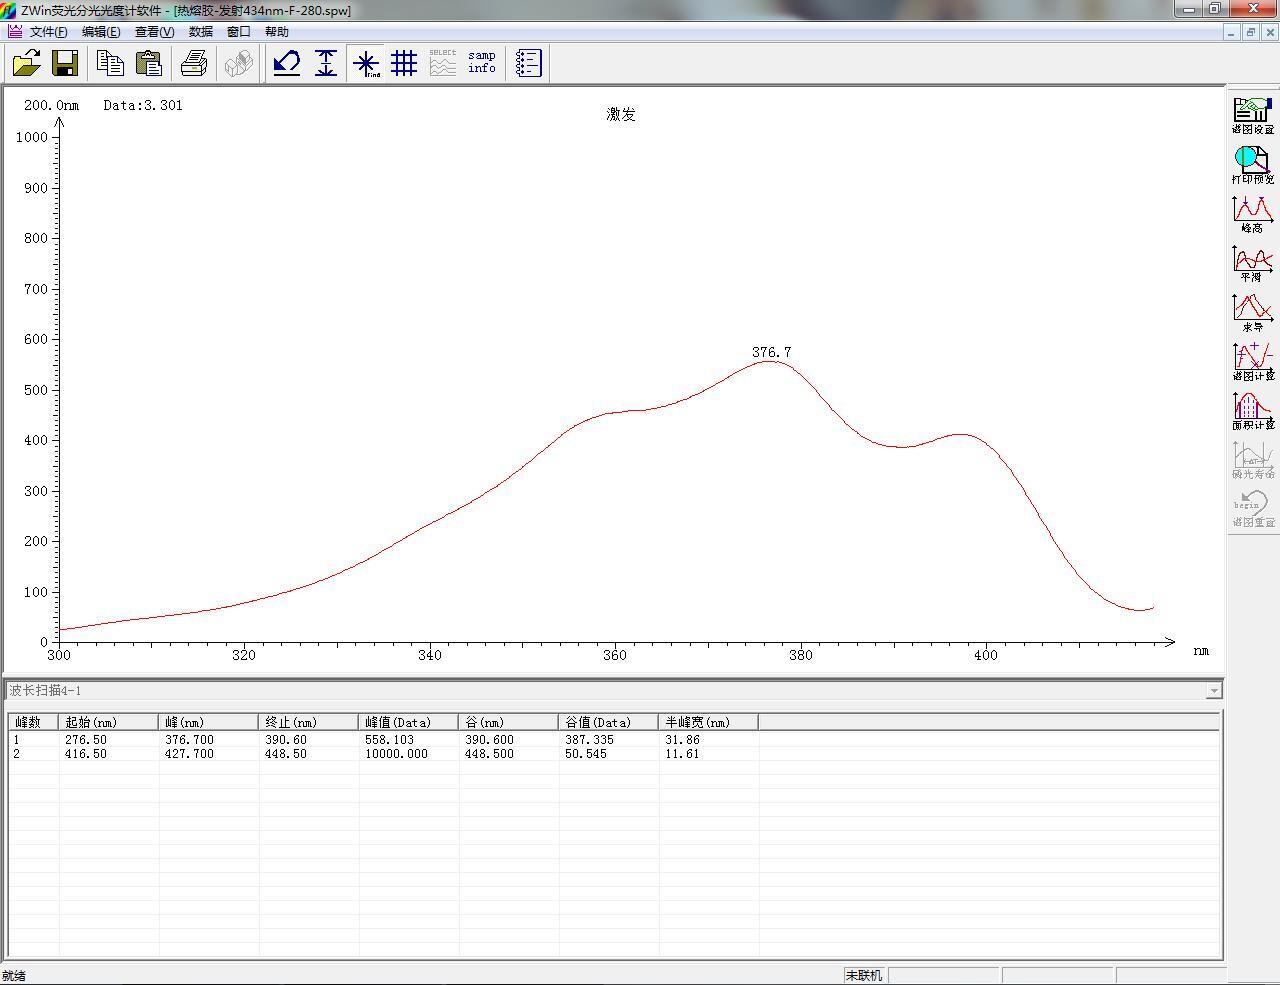Screen dimensions: 1280x985
Task: Copy data with the copy icon
Action: [x=110, y=63]
